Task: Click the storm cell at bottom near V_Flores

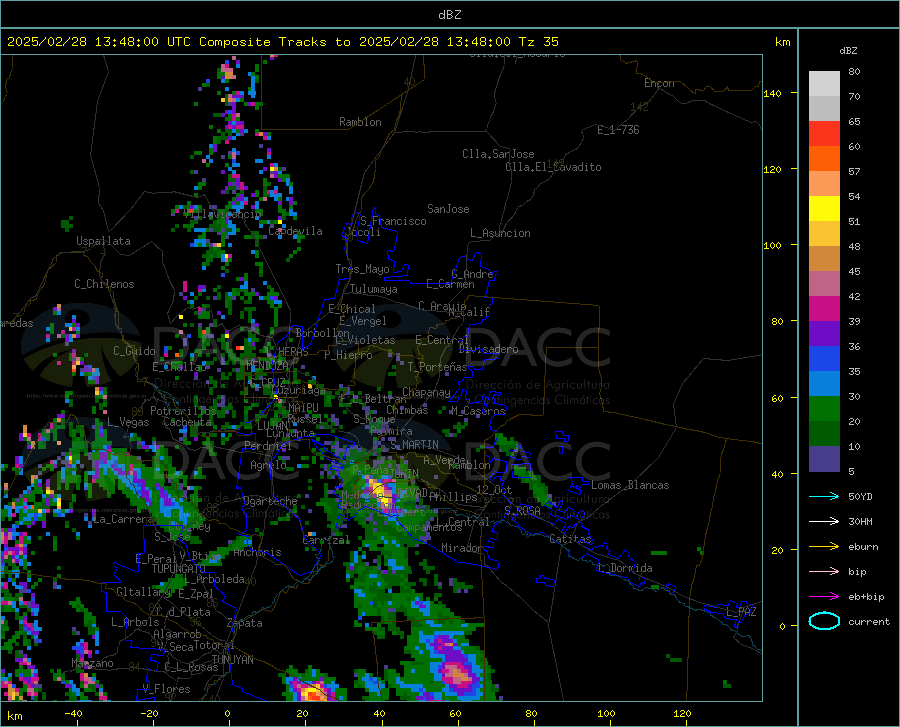Action: 313,691
